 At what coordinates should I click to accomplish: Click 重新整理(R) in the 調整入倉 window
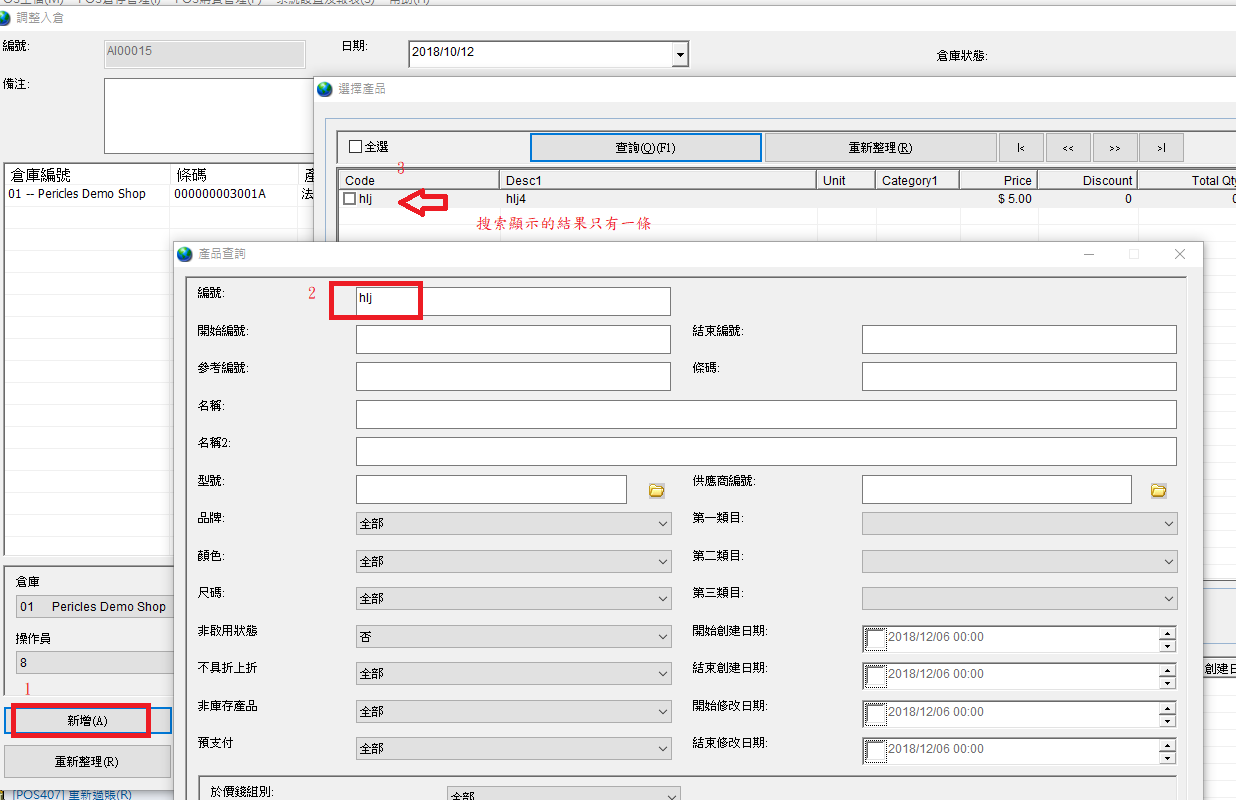(87, 761)
